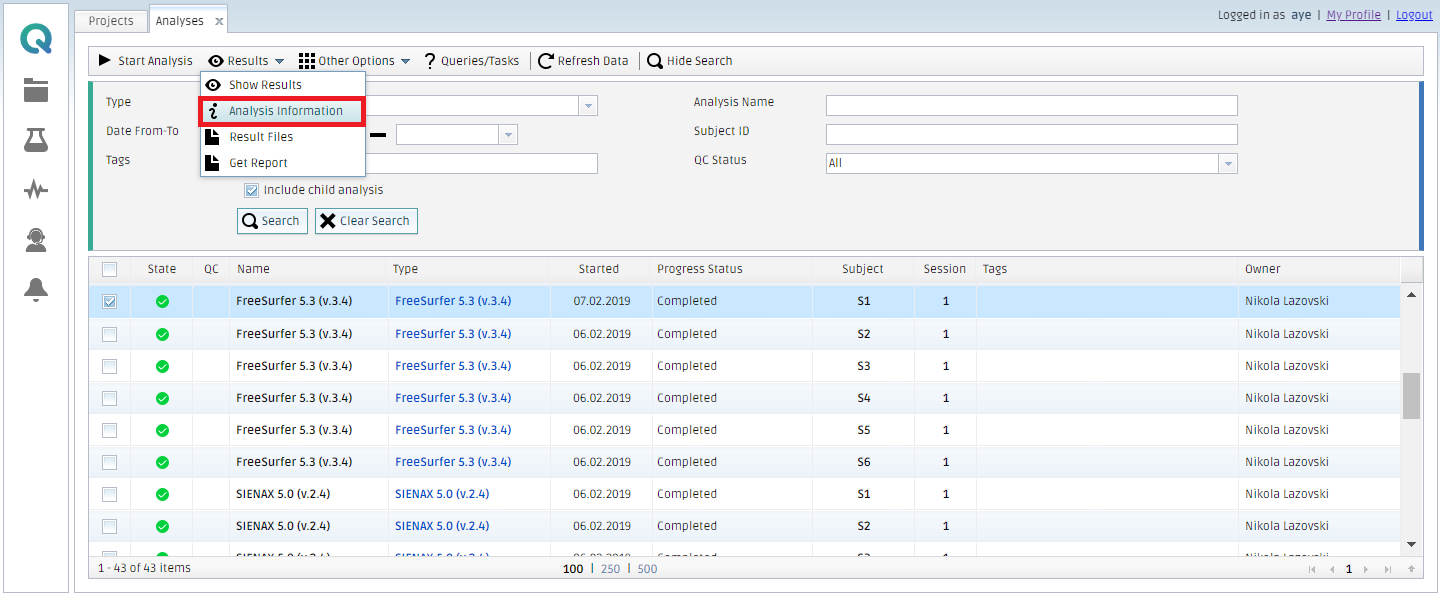This screenshot has width=1440, height=593.
Task: Go to the first page of results
Action: (1314, 569)
